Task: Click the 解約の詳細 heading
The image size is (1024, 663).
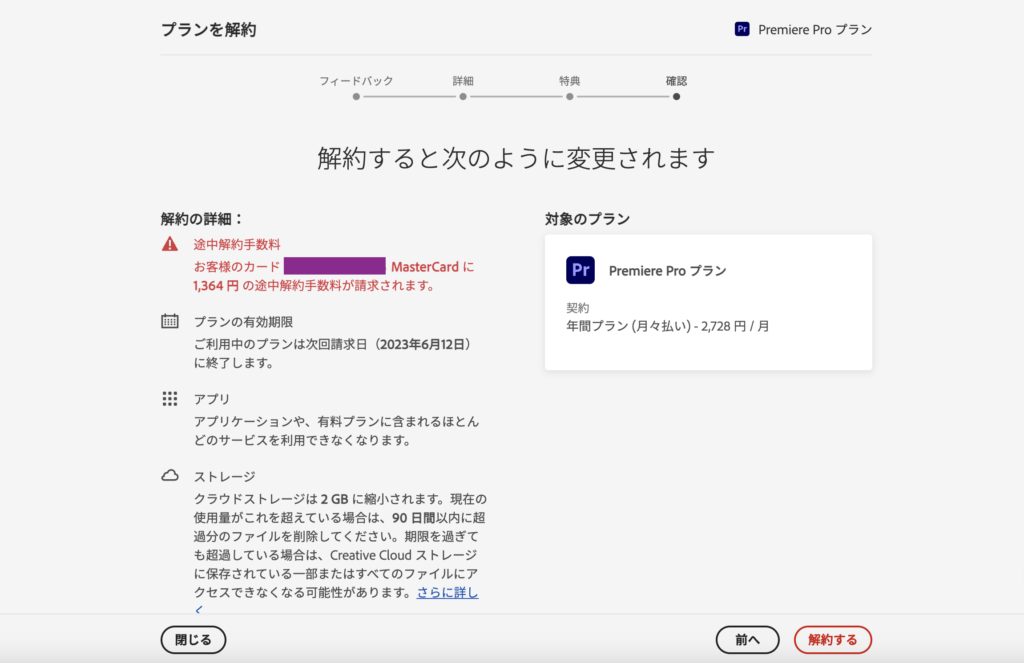Action: coord(202,219)
